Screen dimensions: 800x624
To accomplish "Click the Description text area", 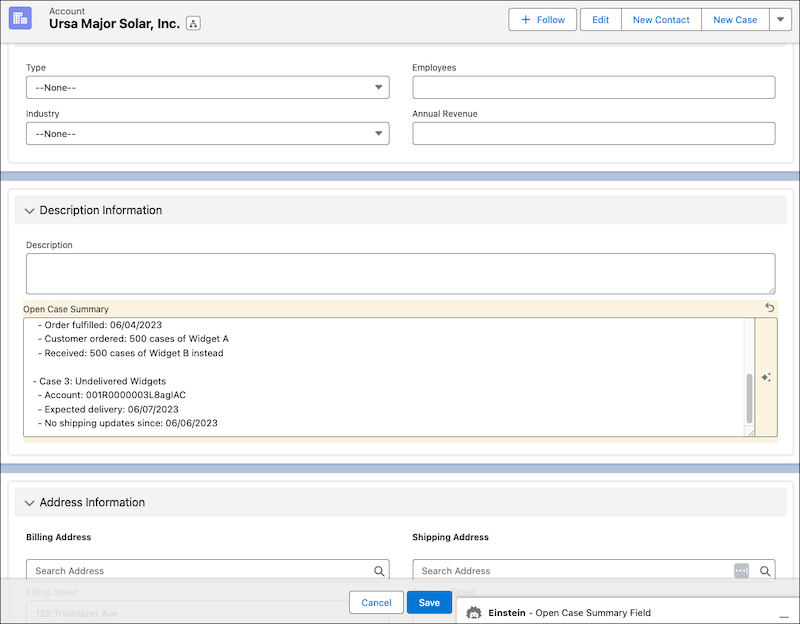I will pos(401,273).
